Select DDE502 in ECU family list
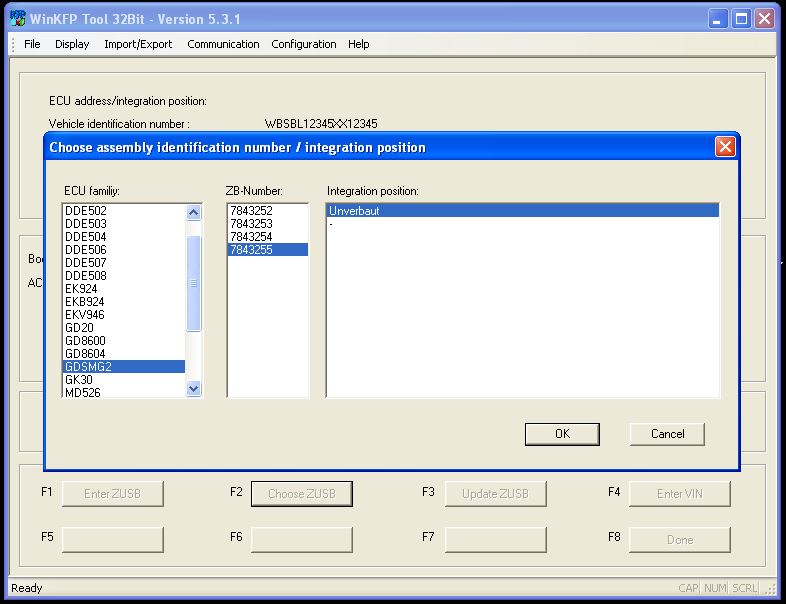The width and height of the screenshot is (786, 604). pyautogui.click(x=123, y=211)
